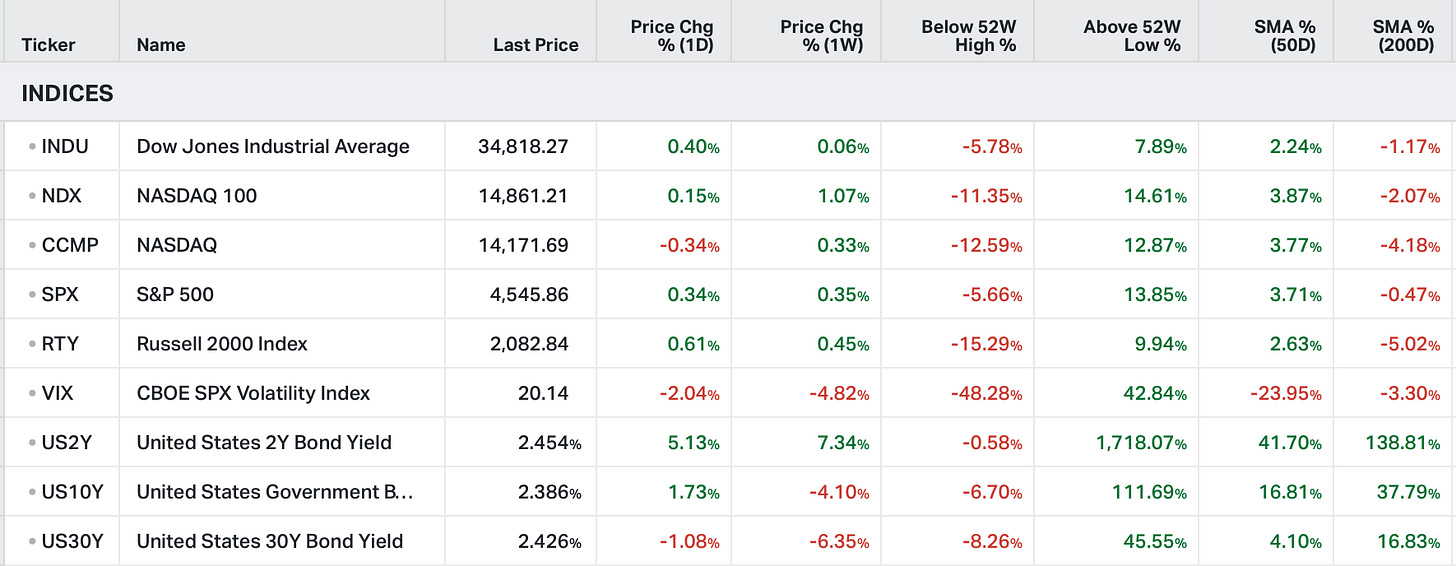Click the yield value 2.454%
1456x566 pixels.
pos(549,443)
